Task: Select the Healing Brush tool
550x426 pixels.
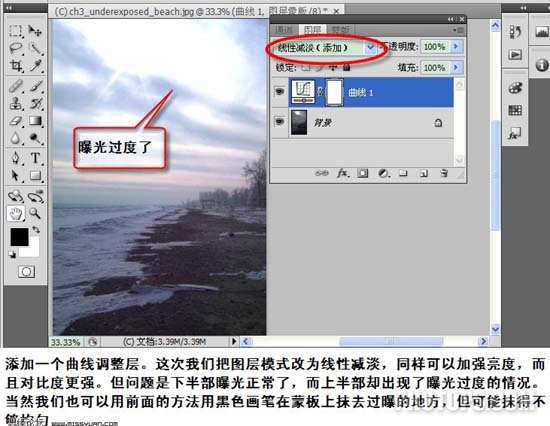Action: (15, 86)
